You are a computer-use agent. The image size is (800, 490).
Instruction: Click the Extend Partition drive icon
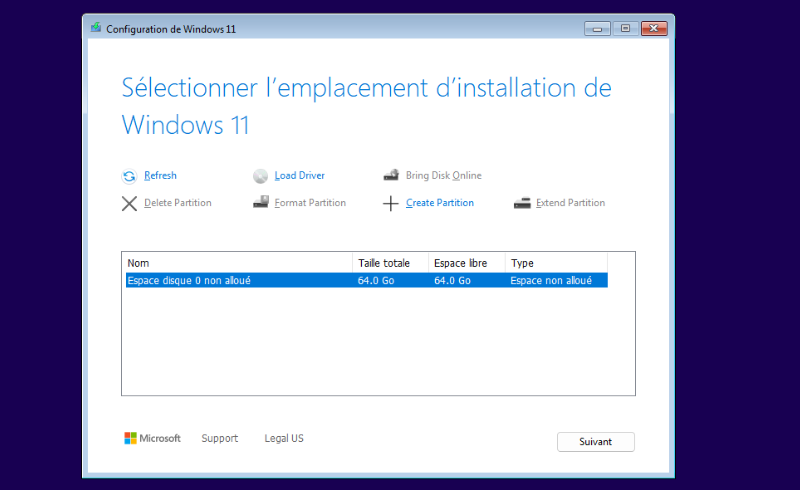522,203
